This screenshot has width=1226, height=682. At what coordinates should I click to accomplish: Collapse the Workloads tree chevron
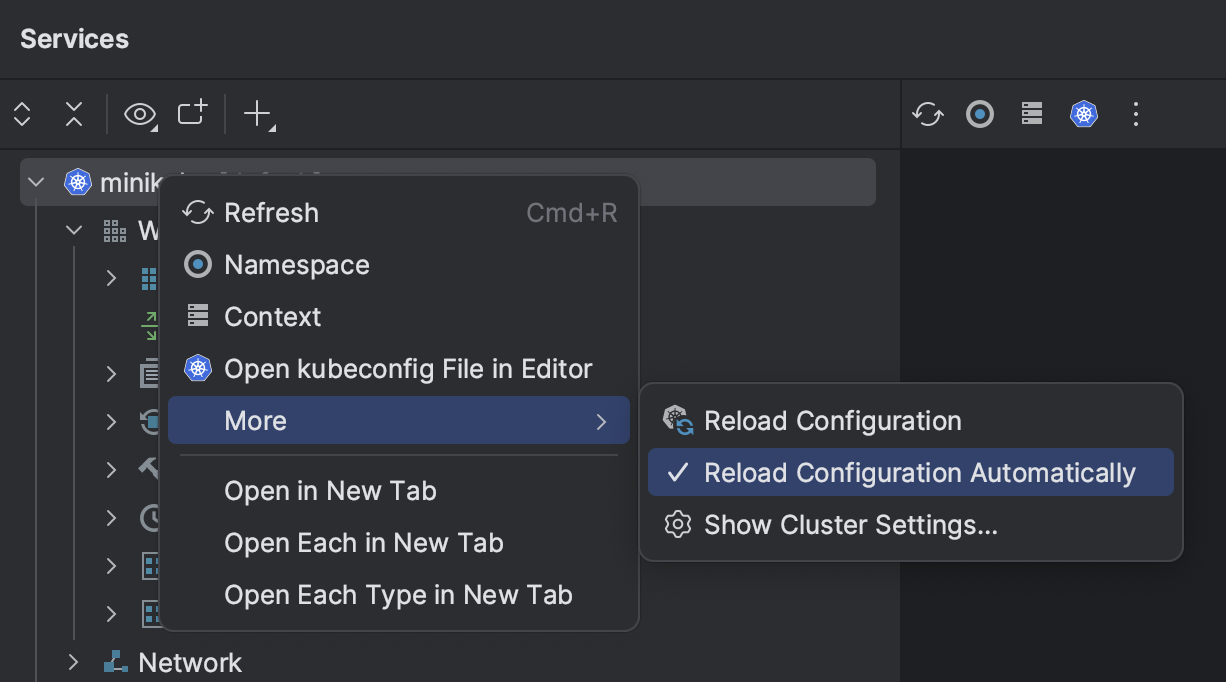[x=73, y=229]
